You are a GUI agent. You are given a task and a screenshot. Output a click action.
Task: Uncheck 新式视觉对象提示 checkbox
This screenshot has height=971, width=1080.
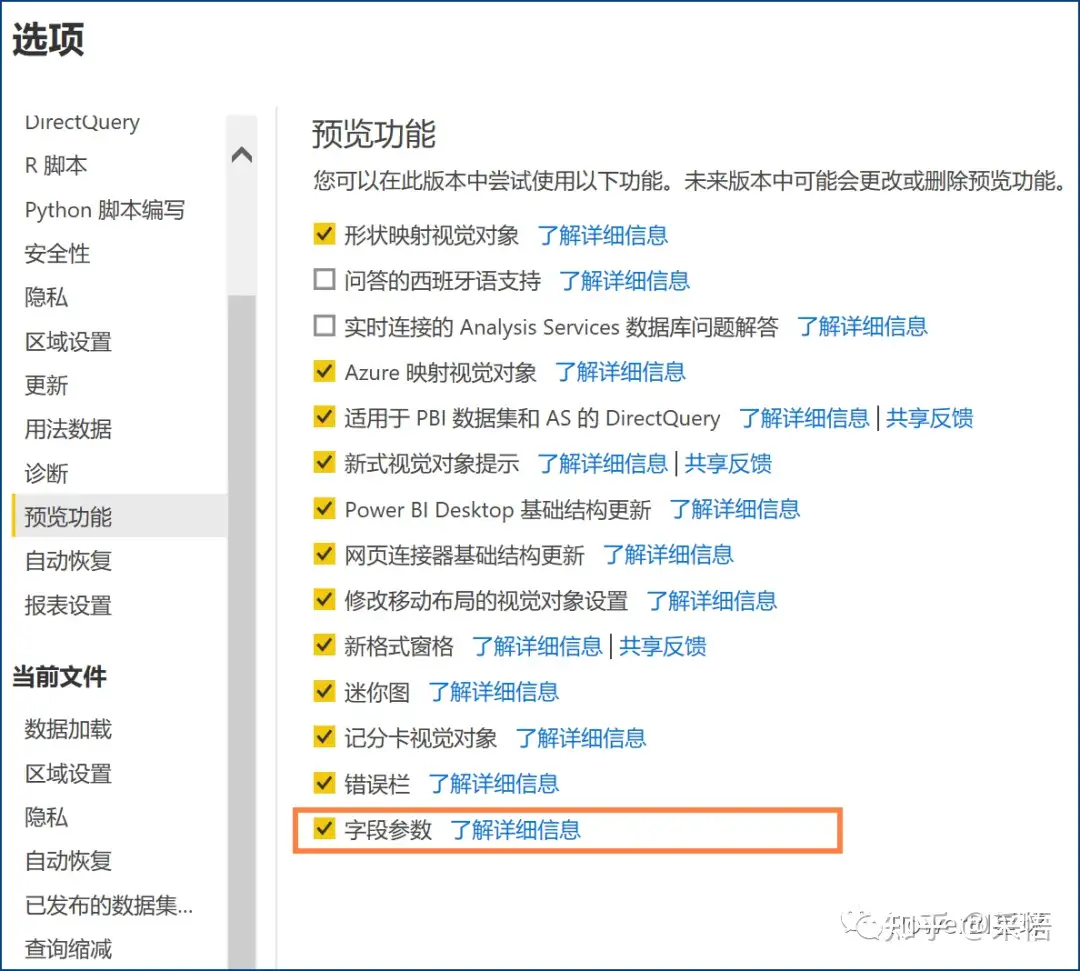(324, 462)
